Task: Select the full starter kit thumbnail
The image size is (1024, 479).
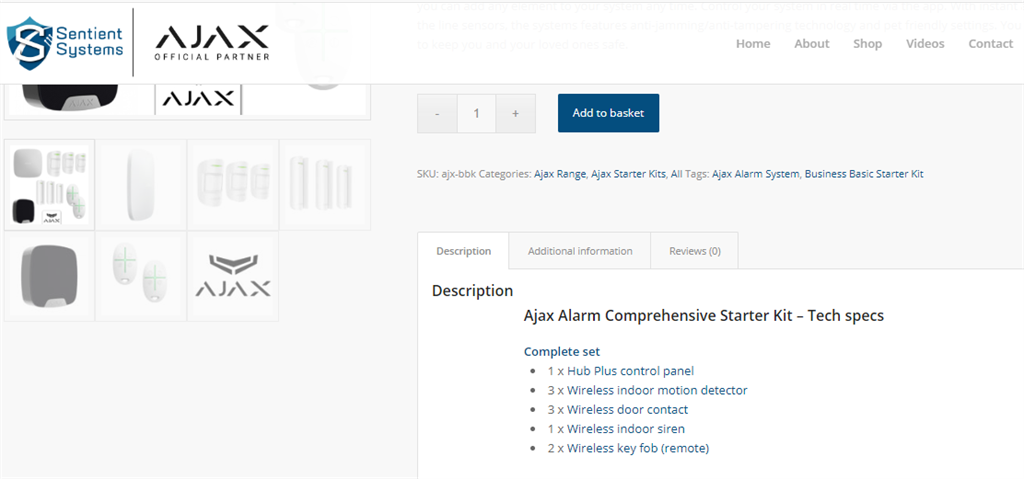Action: [x=50, y=185]
